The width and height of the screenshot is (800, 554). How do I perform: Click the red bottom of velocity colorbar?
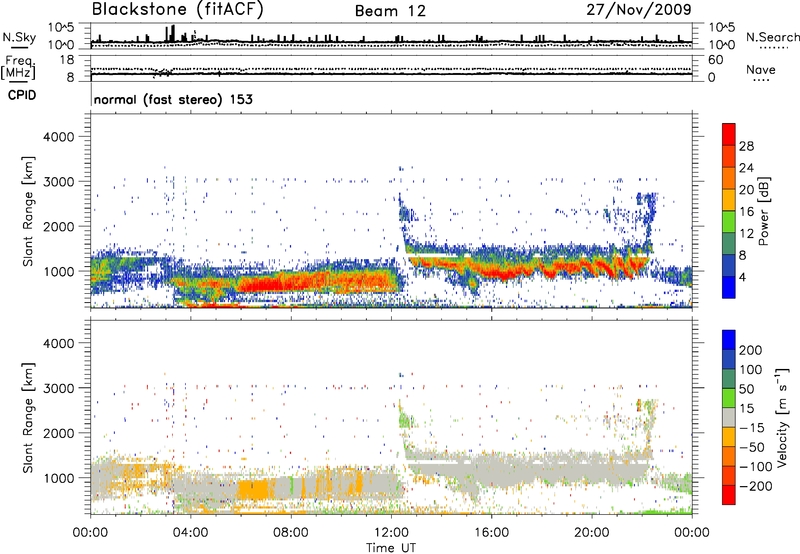pos(729,495)
